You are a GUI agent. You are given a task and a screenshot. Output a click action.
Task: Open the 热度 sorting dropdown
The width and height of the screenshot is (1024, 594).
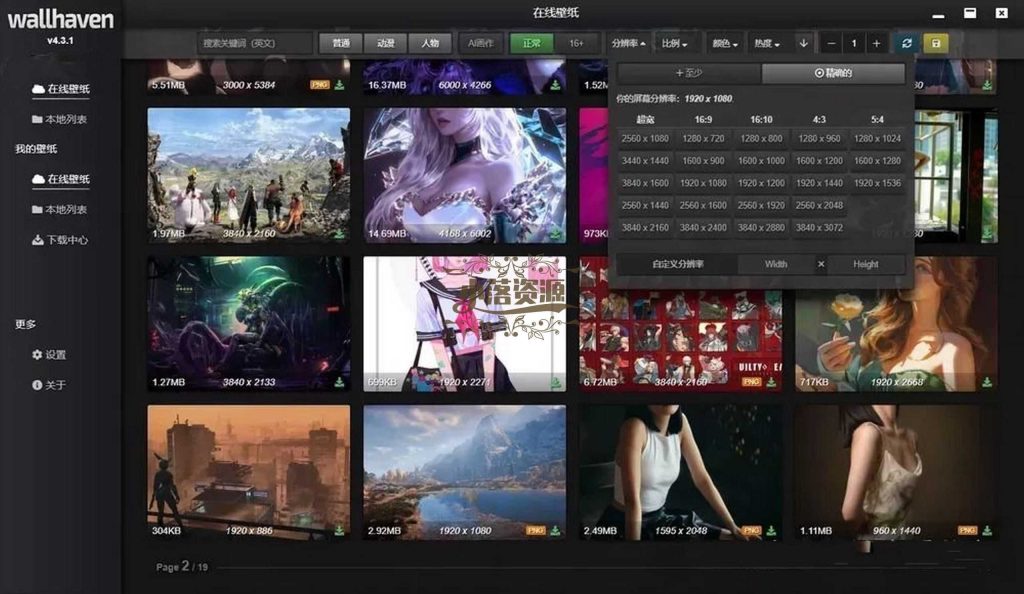pos(767,44)
